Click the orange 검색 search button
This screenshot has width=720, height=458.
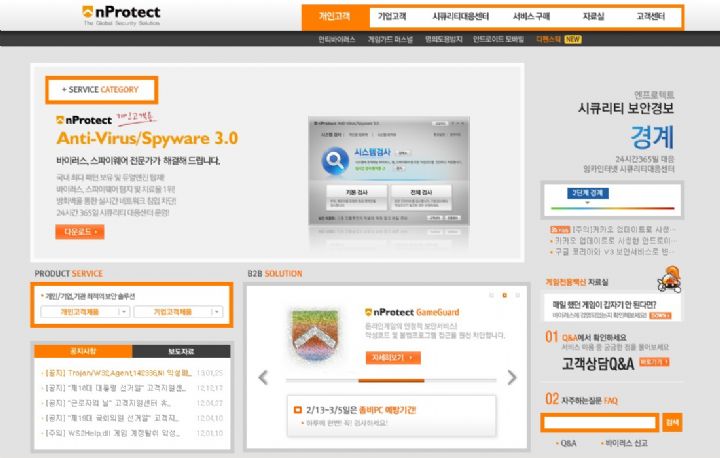(672, 422)
